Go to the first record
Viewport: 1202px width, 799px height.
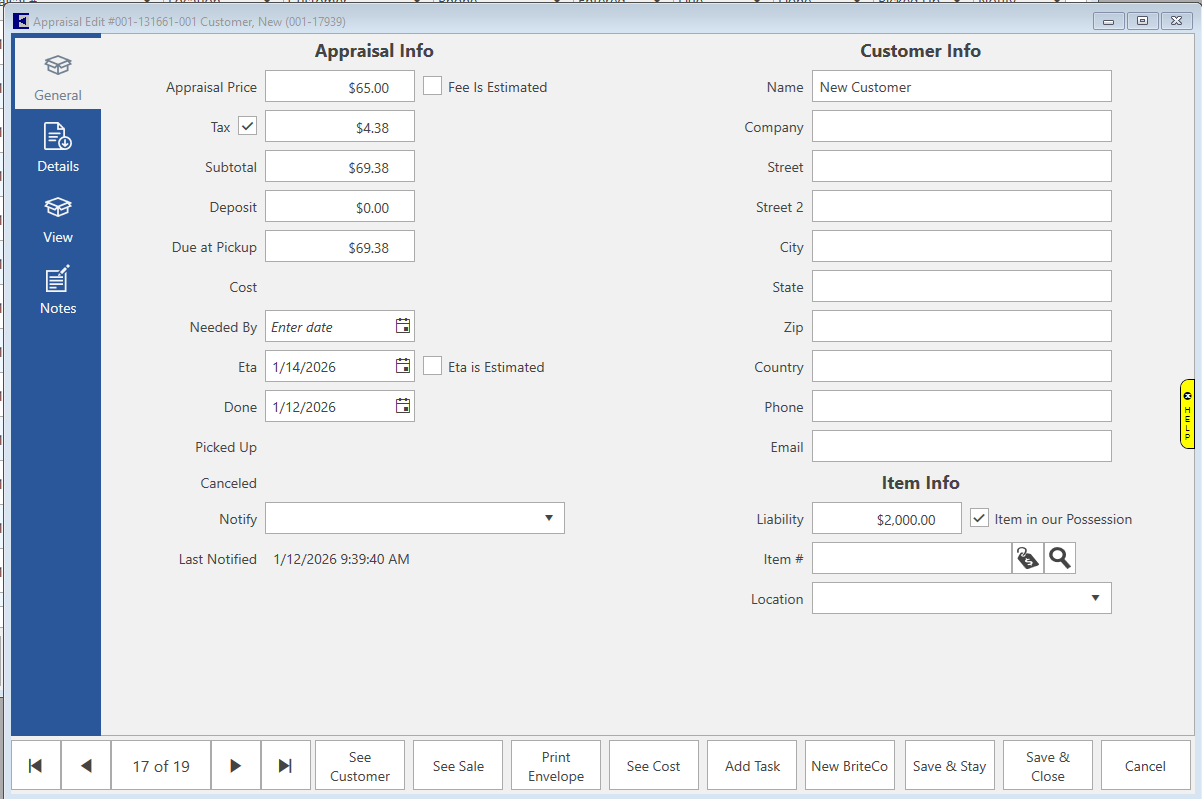pyautogui.click(x=36, y=766)
